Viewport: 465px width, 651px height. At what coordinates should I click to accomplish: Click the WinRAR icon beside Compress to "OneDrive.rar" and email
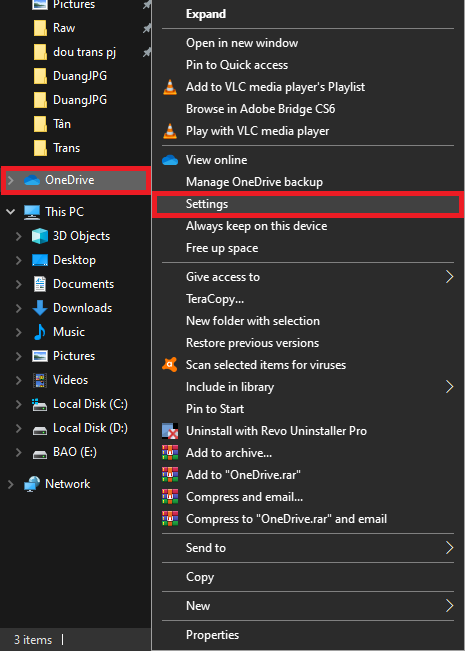170,519
